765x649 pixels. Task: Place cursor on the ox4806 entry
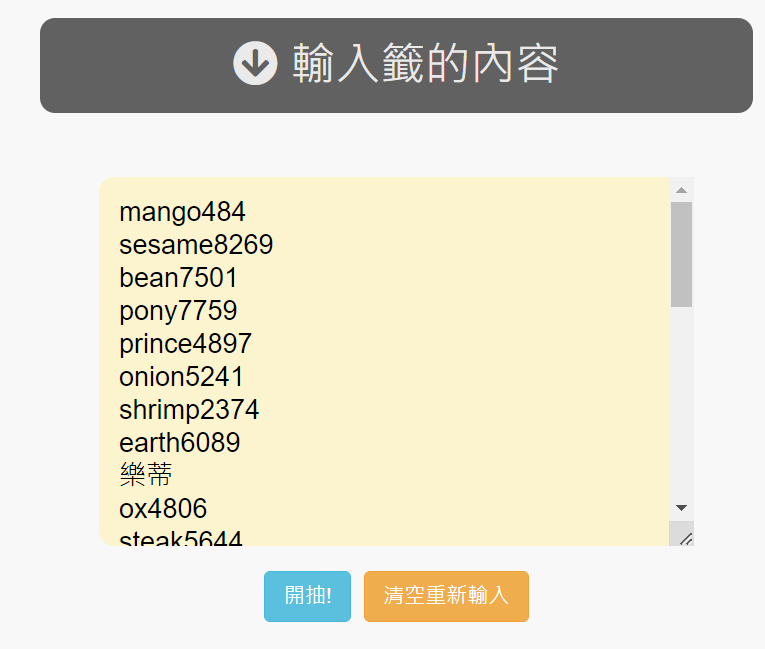163,508
